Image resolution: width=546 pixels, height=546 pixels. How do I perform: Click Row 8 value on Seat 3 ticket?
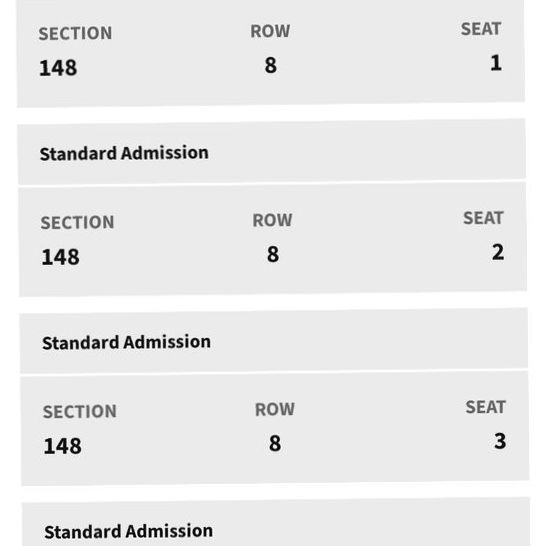275,443
